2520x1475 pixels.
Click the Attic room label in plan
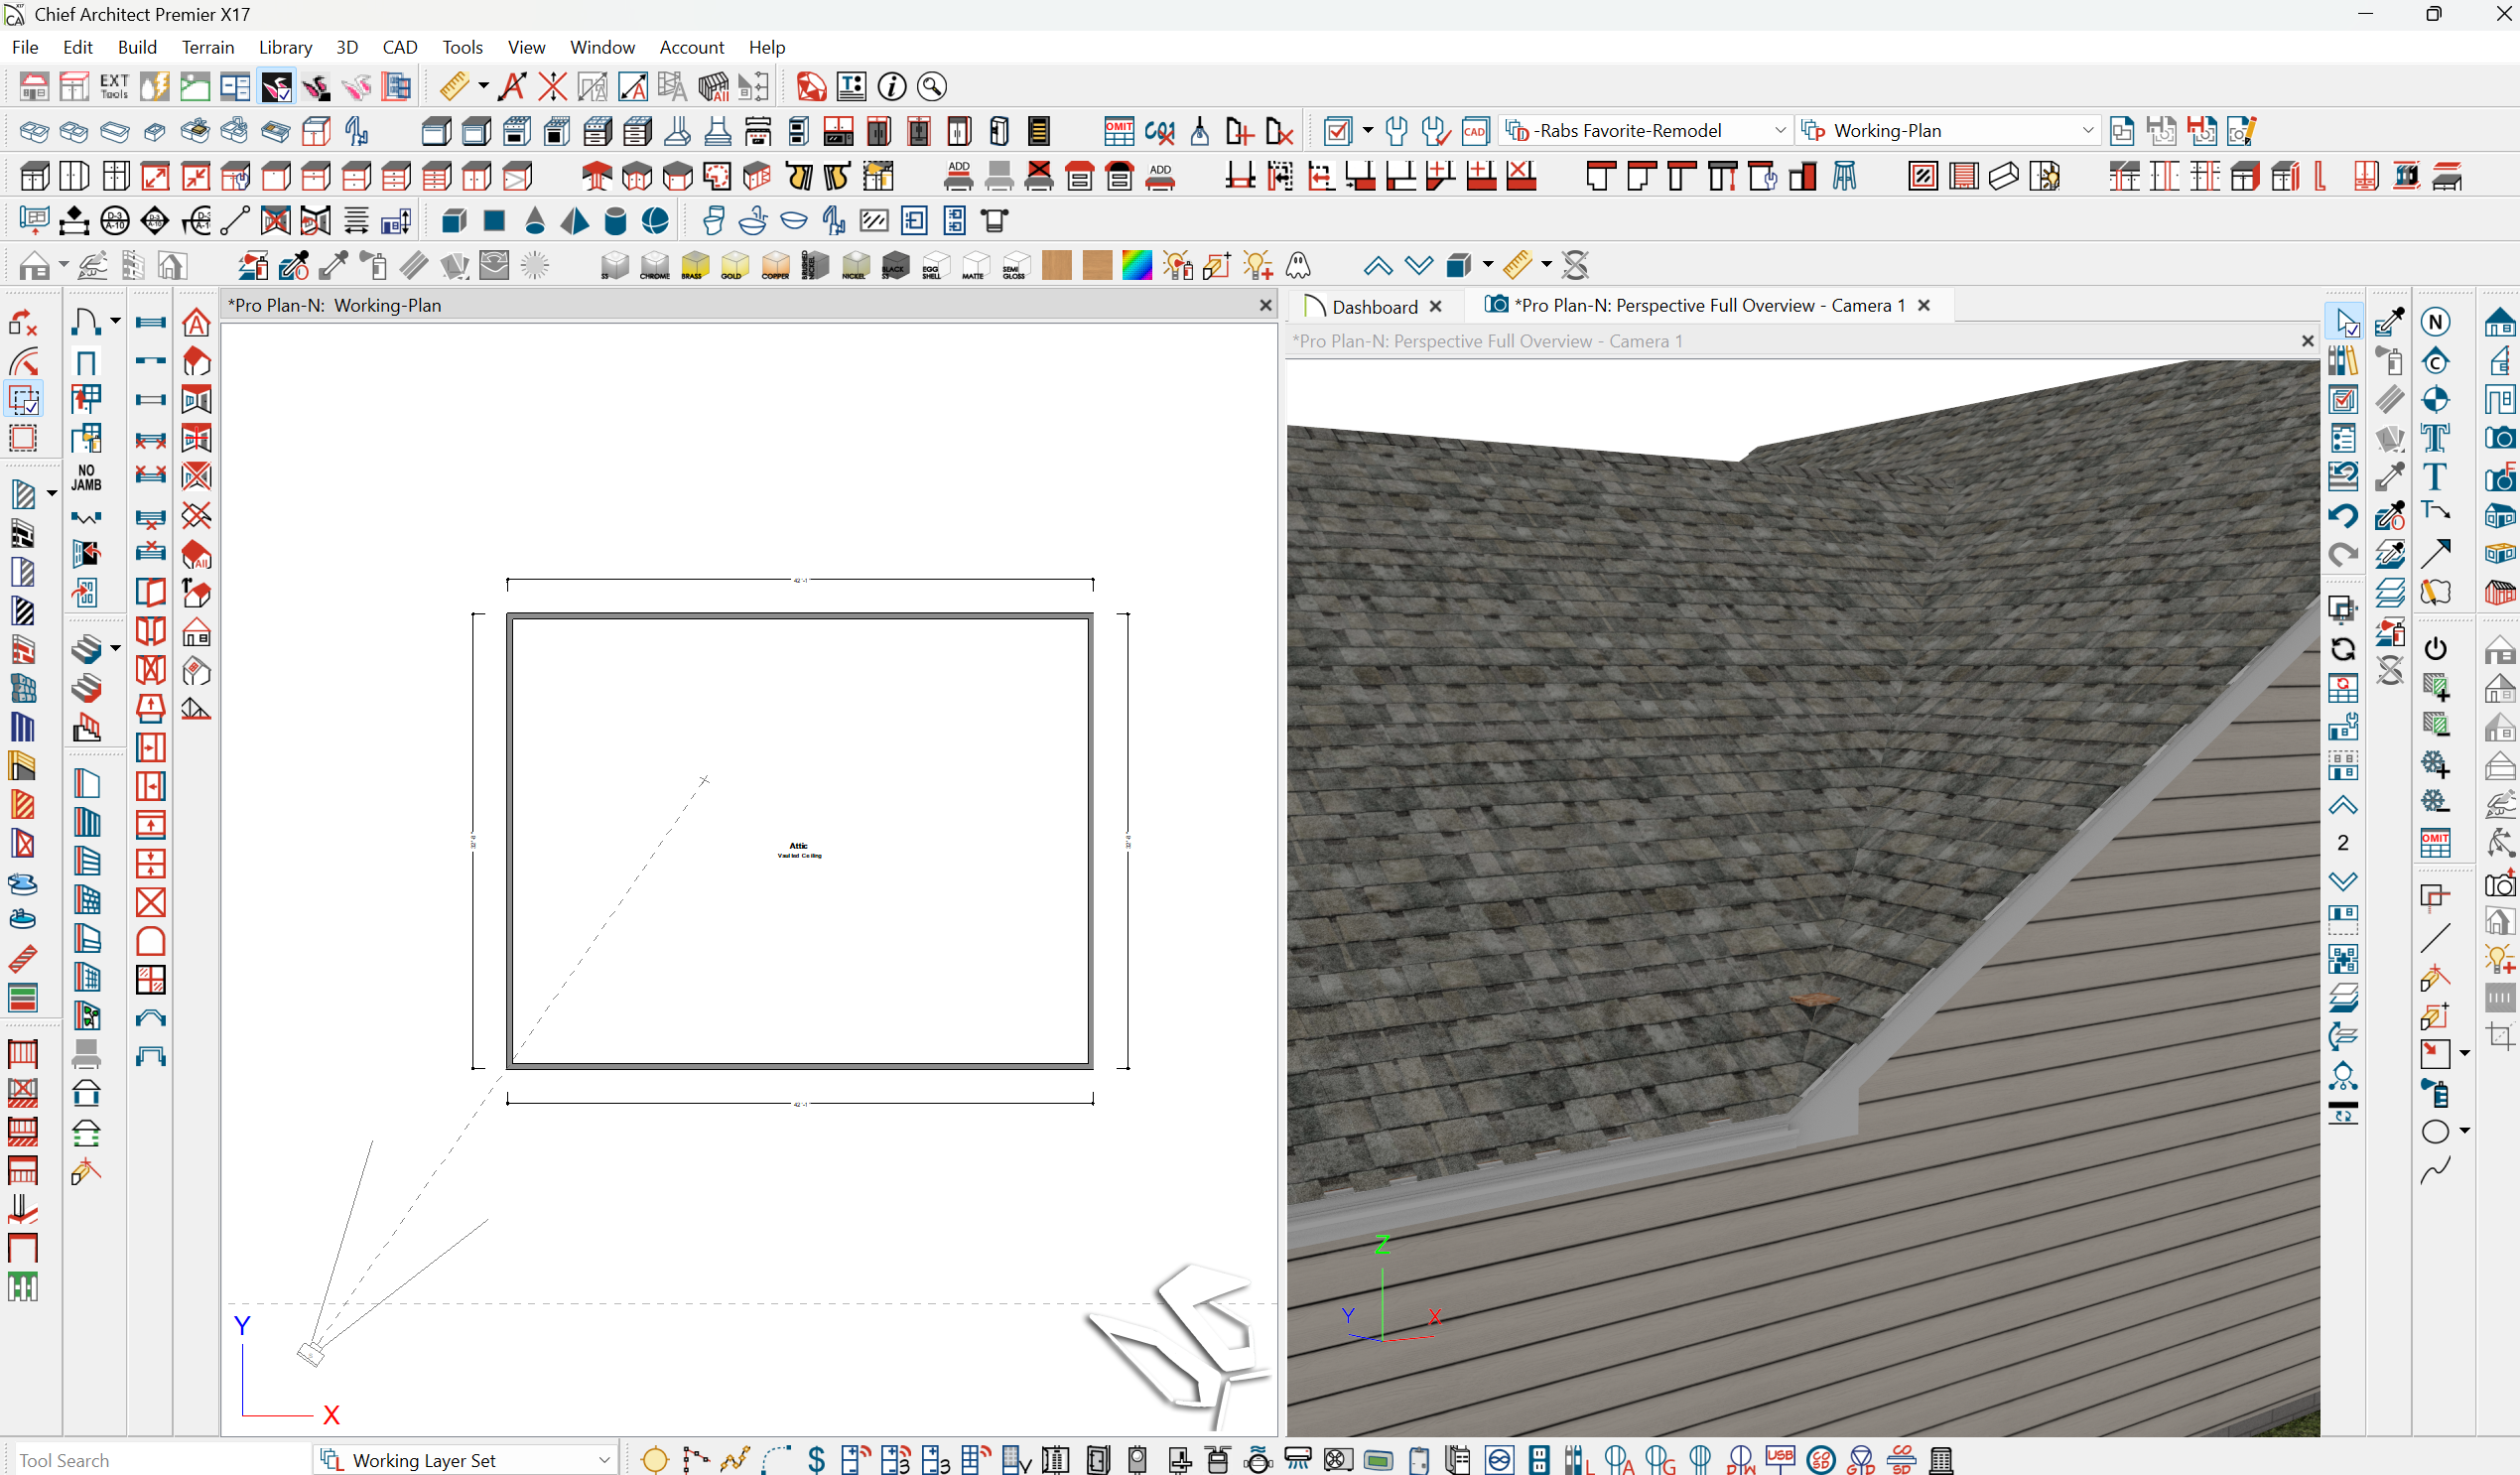click(x=798, y=846)
